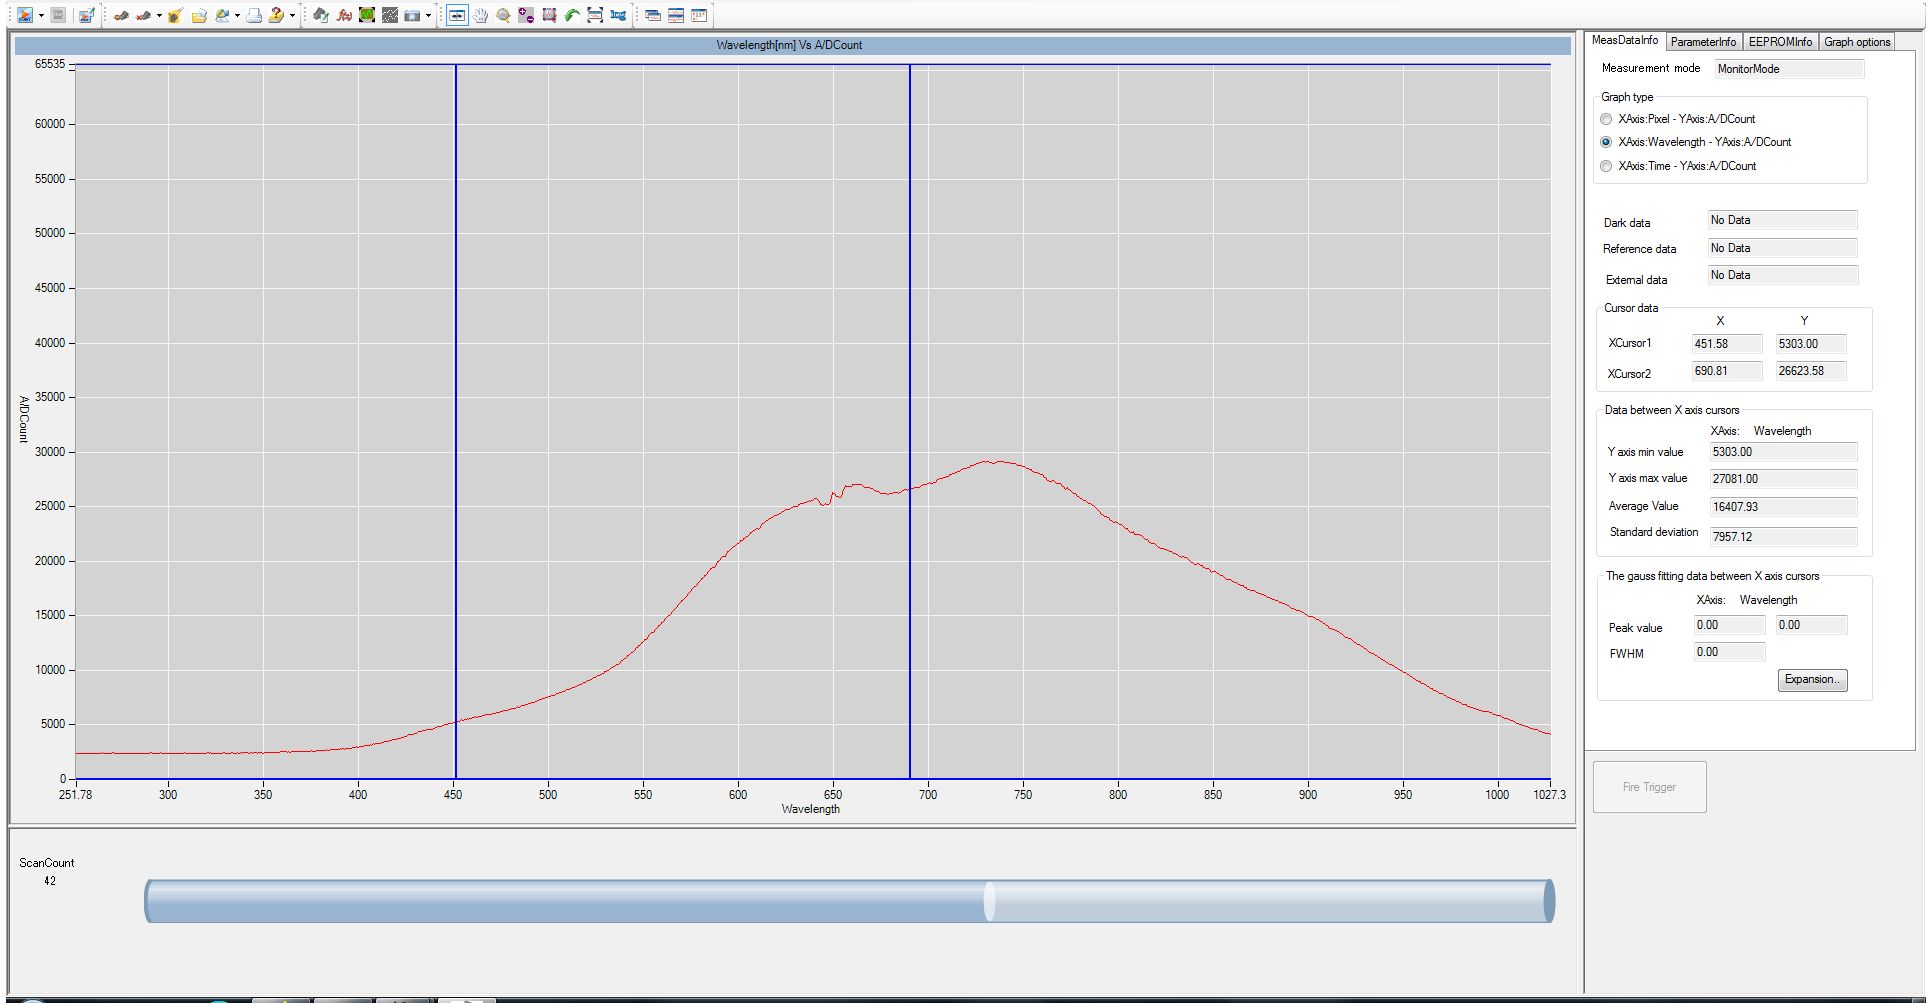
Task: Click the f(x) function icon
Action: [x=344, y=15]
